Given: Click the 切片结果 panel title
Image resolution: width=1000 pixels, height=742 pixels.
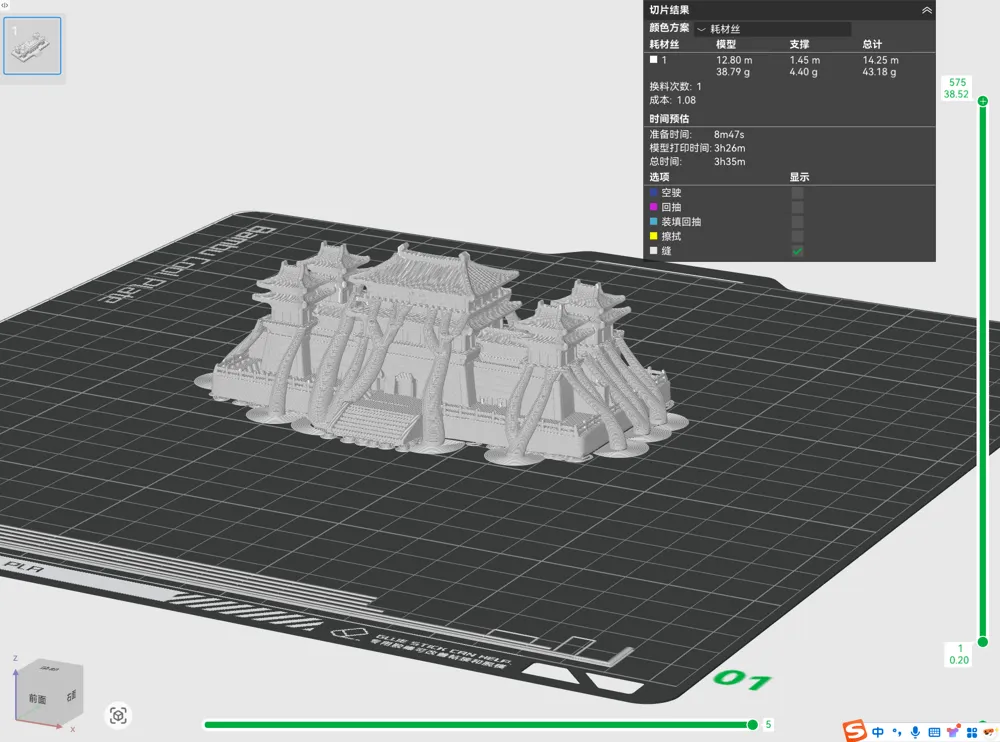Looking at the screenshot, I should (669, 10).
